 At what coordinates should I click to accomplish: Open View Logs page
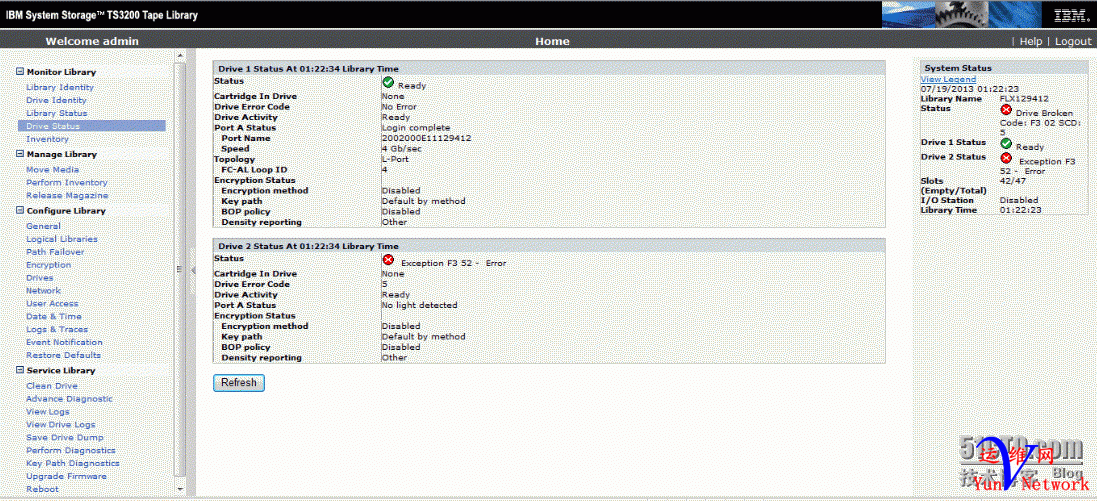click(48, 411)
